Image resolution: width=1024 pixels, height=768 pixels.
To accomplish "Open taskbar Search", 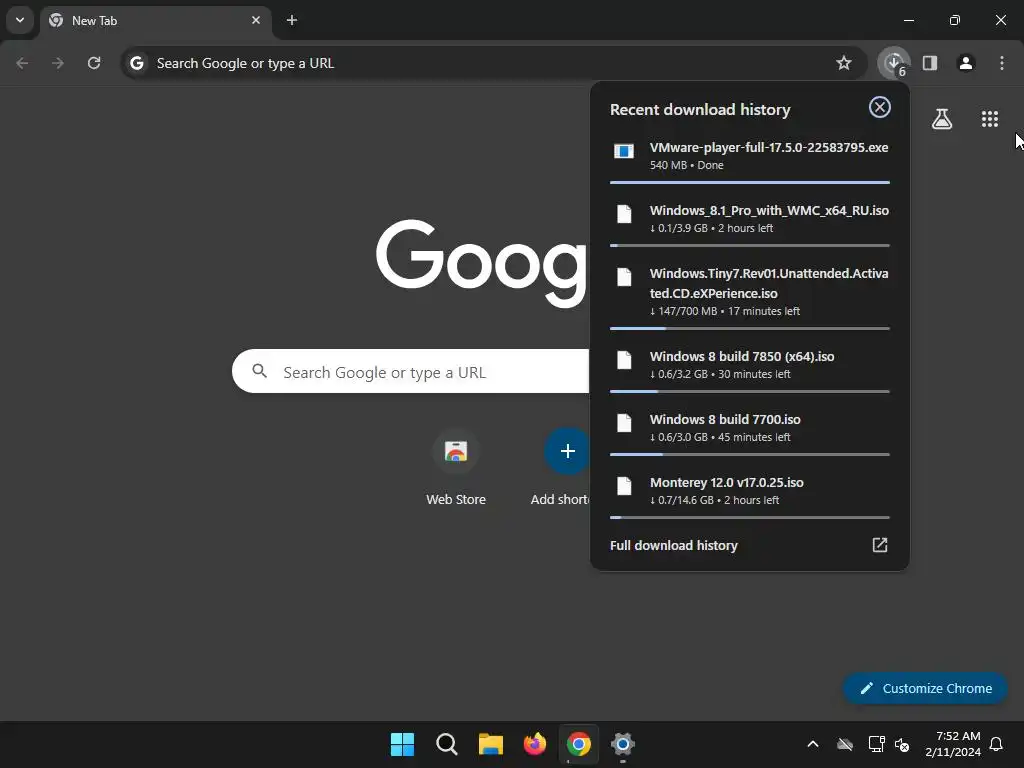I will (x=447, y=744).
